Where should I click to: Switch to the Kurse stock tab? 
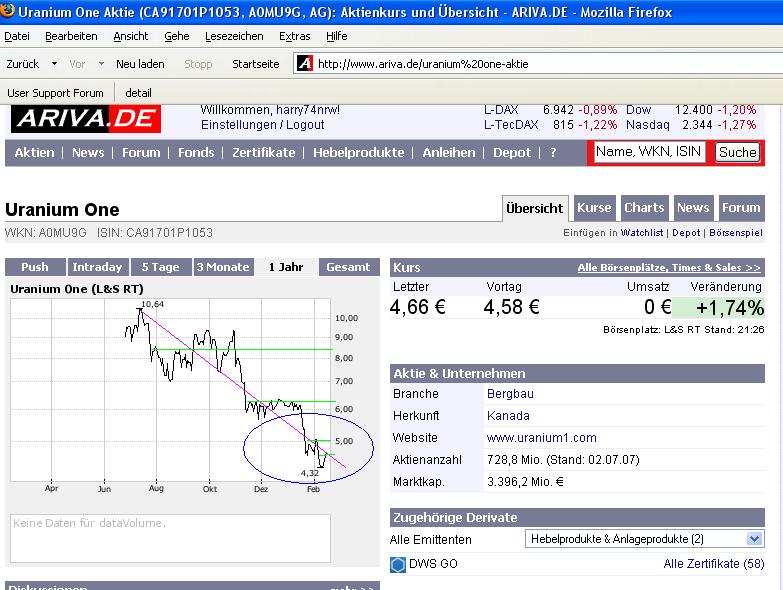[x=594, y=208]
